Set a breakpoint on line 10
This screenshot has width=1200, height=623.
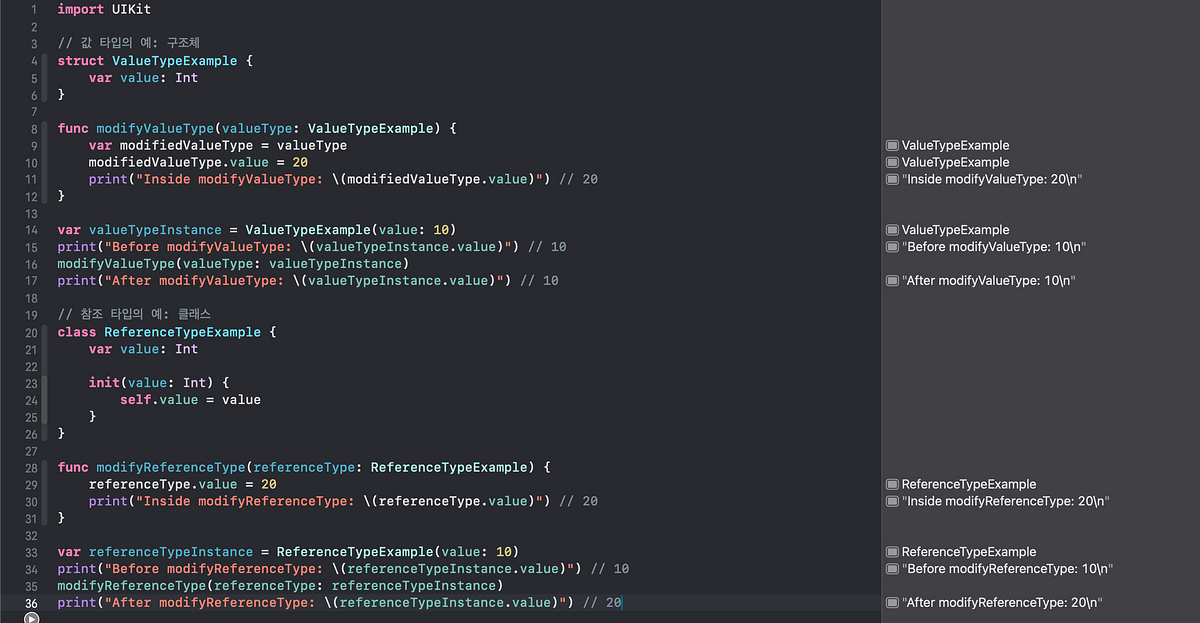tap(31, 161)
